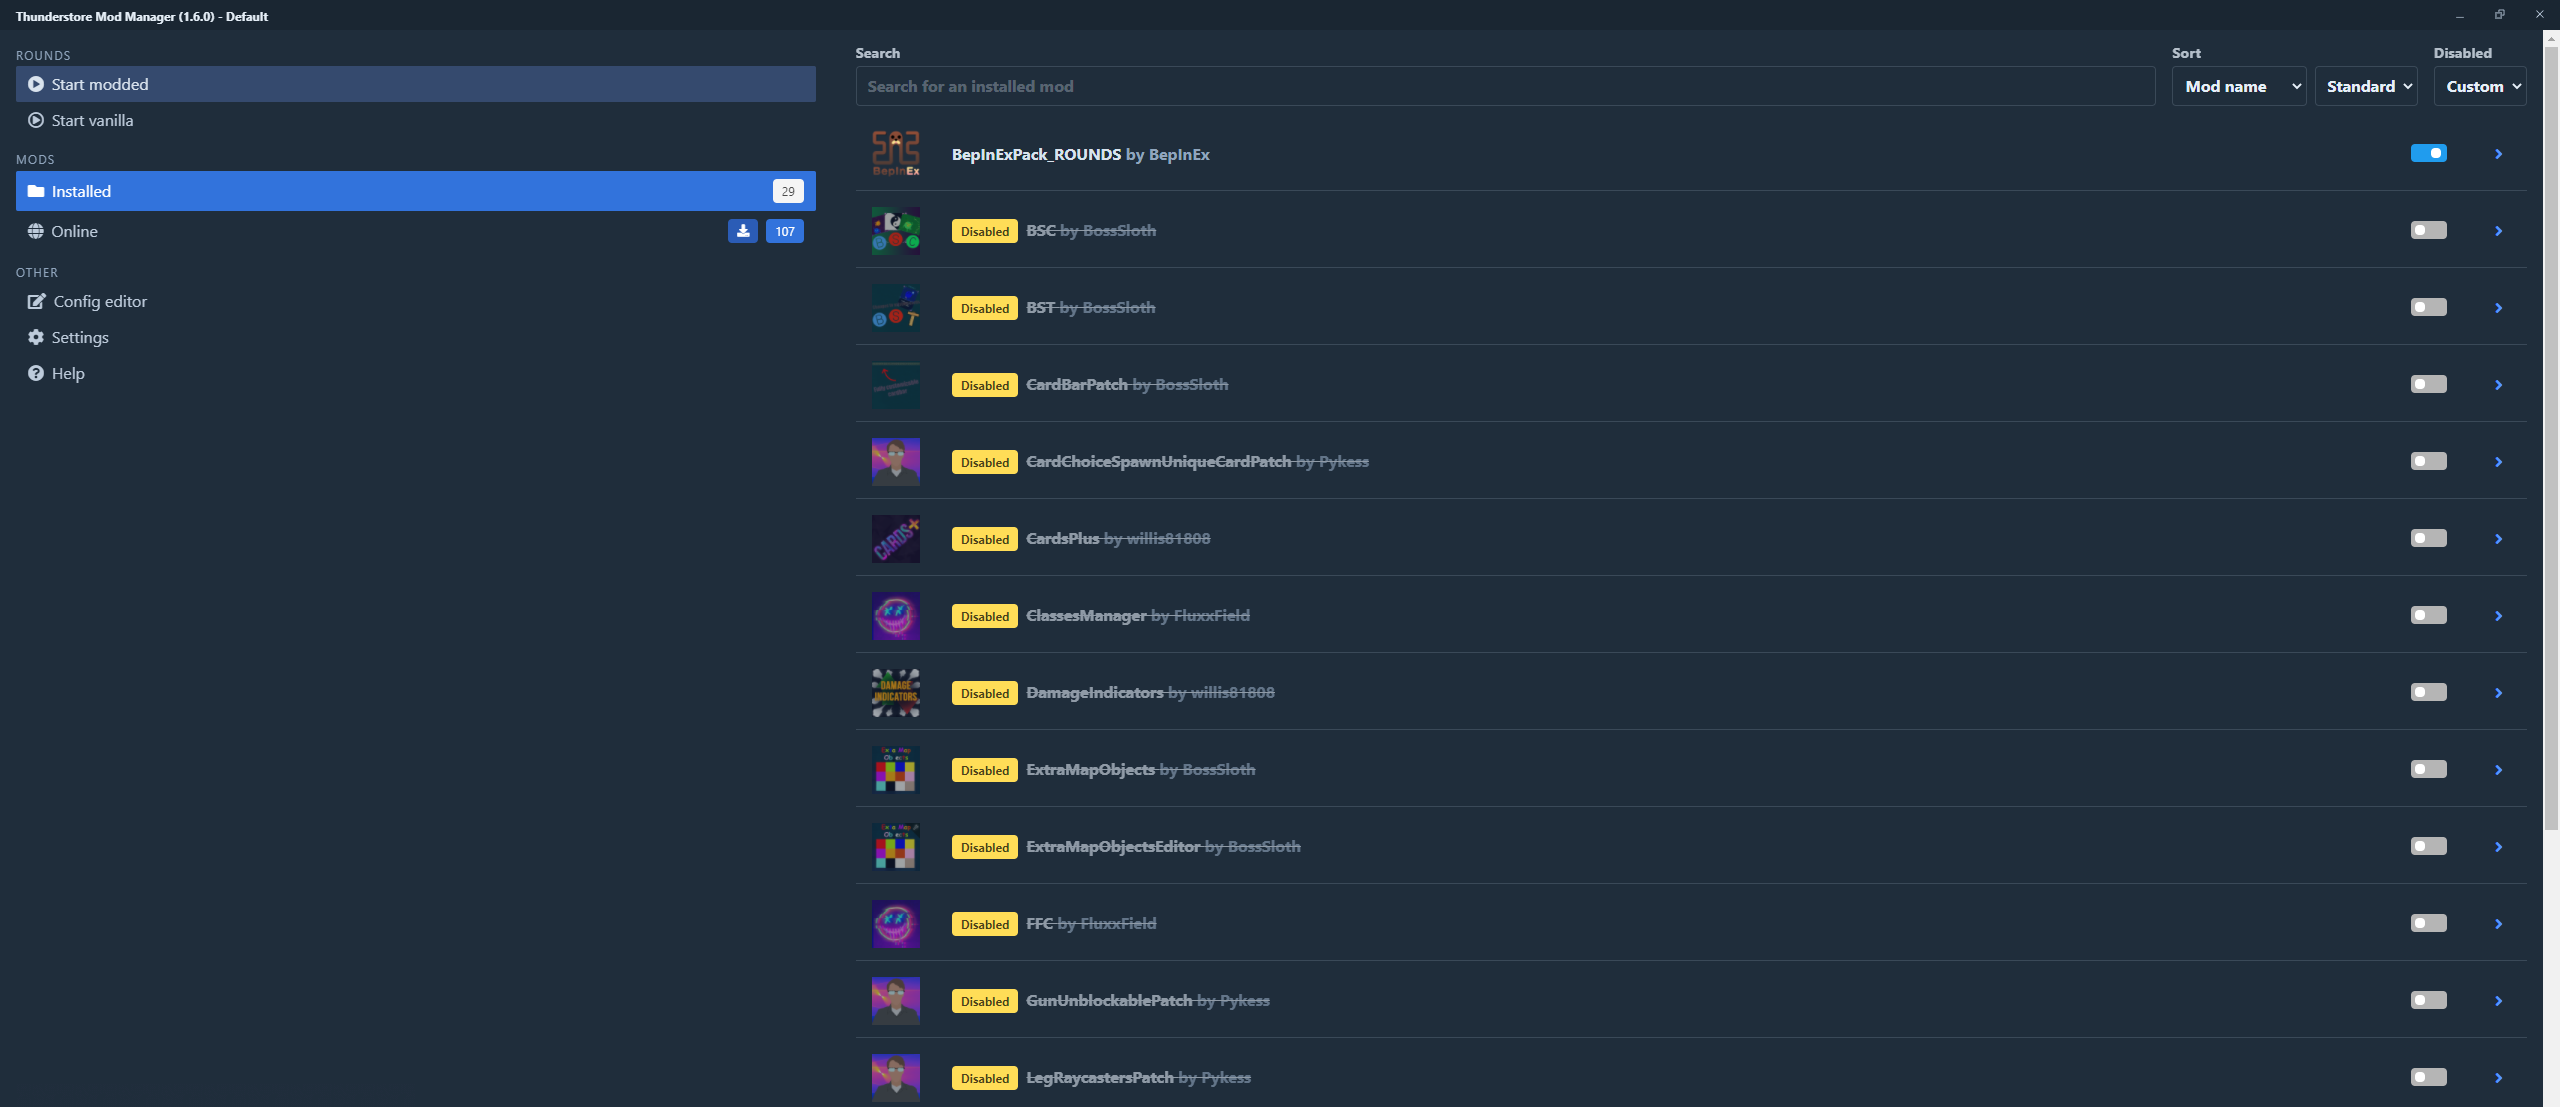
Task: Launch the game with Start vanilla
Action: (x=92, y=120)
